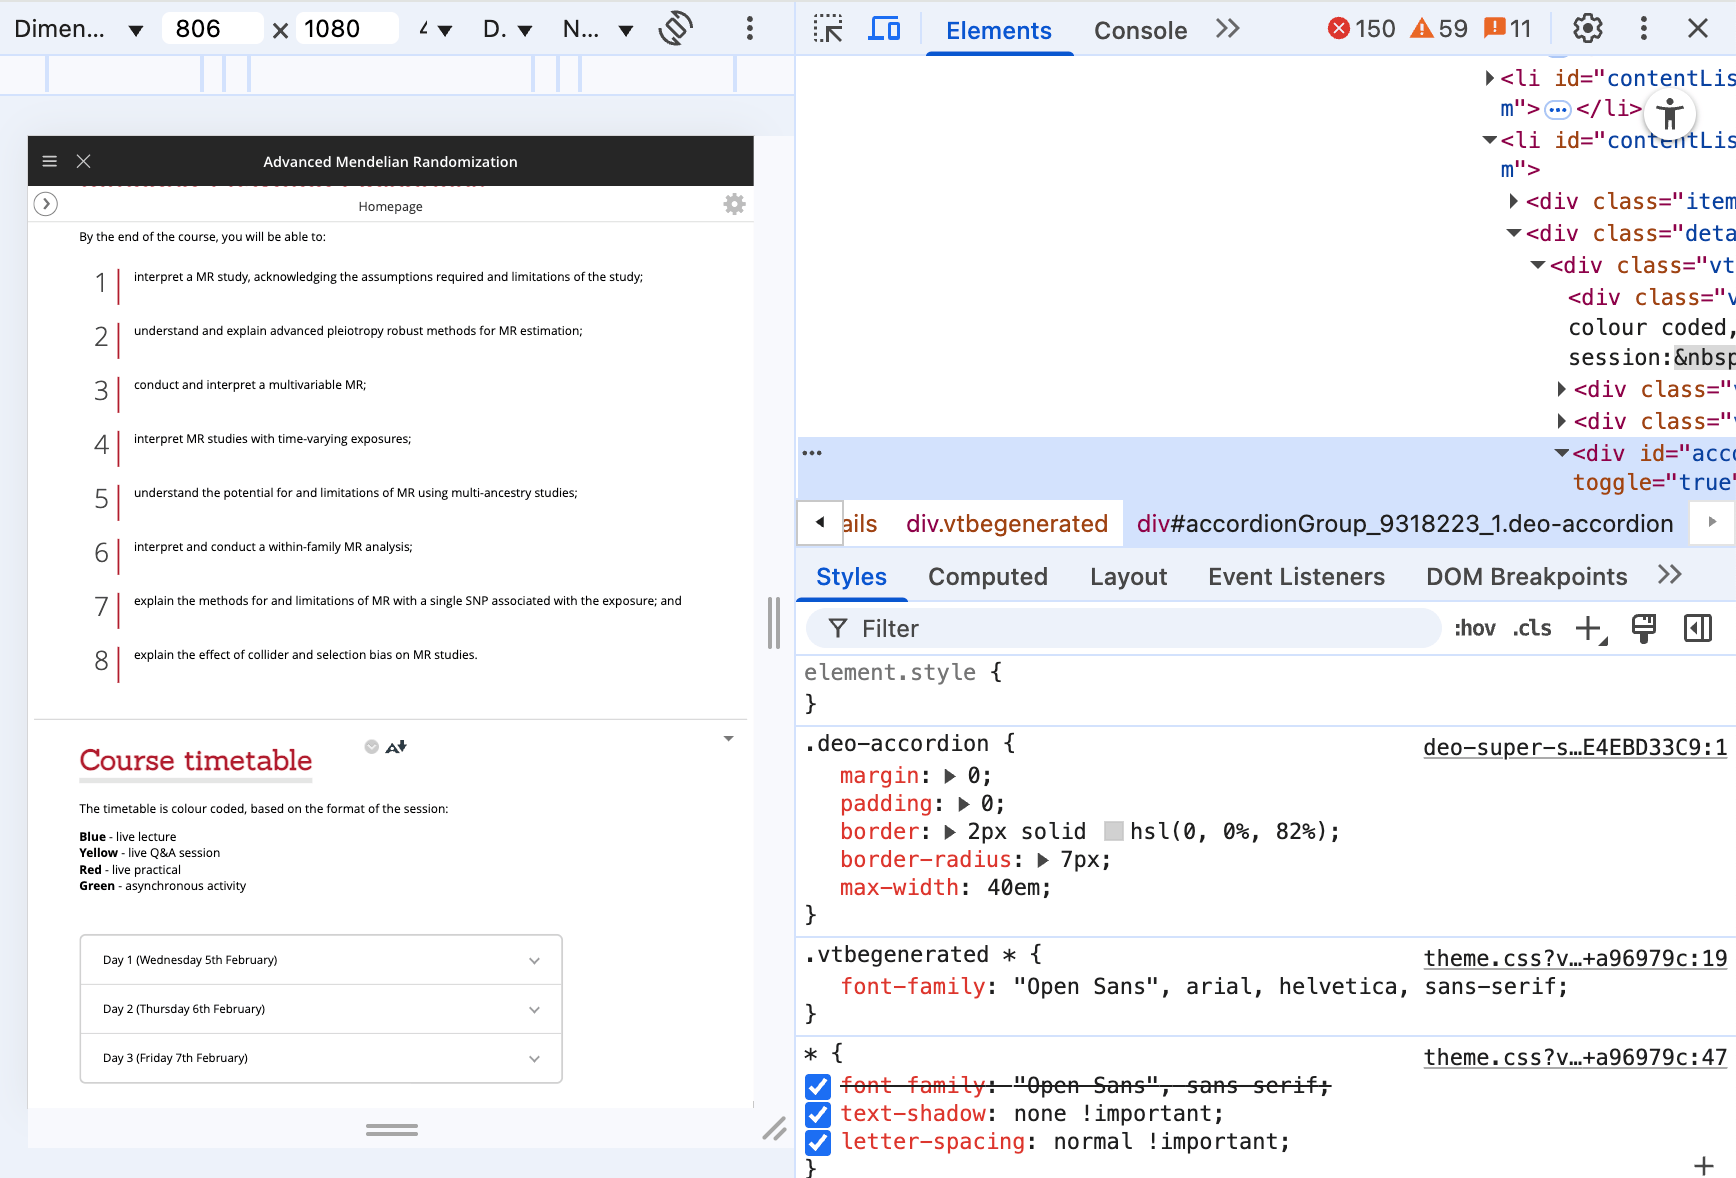Image resolution: width=1736 pixels, height=1178 pixels.
Task: Close the Advanced Mendelian Randomization panel
Action: point(84,161)
